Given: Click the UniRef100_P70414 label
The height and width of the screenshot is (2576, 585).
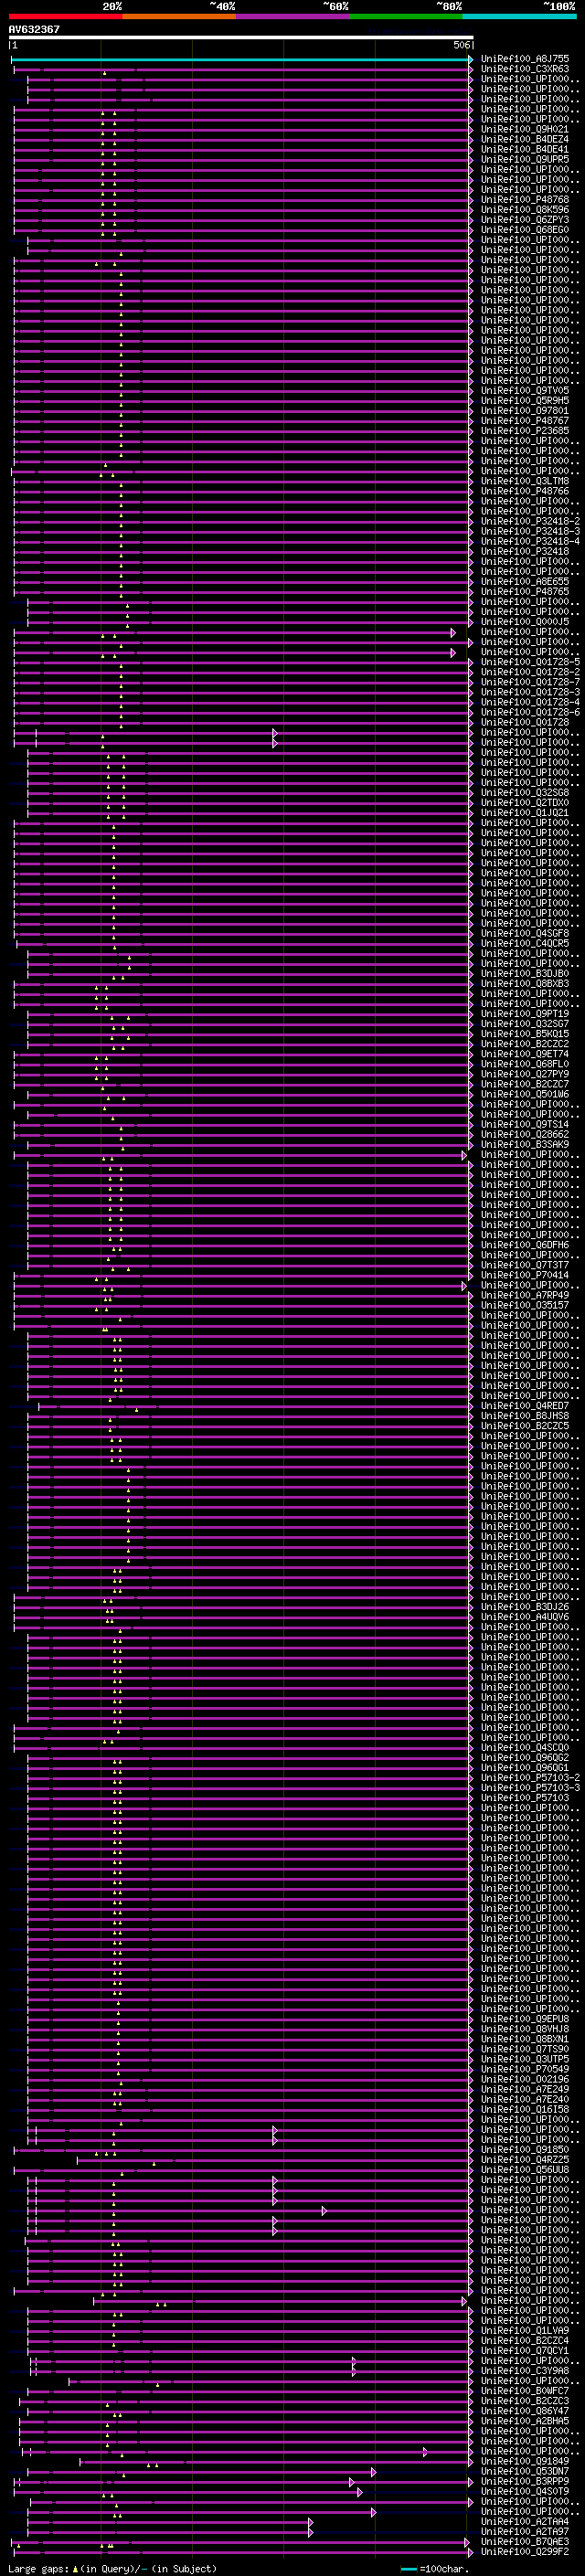Looking at the screenshot, I should point(525,1275).
